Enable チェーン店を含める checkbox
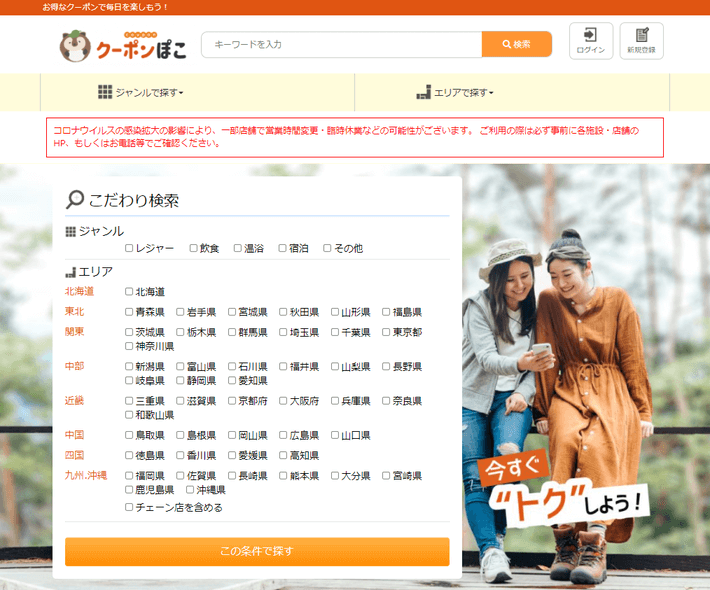710x590 pixels. pyautogui.click(x=129, y=507)
